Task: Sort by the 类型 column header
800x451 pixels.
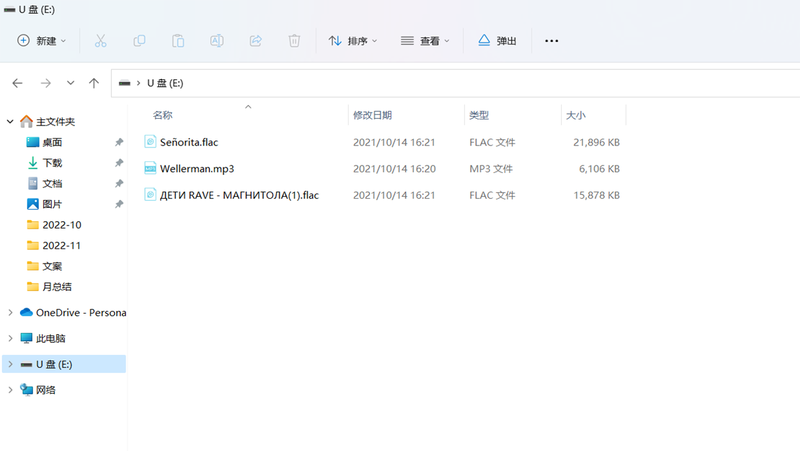Action: [479, 115]
